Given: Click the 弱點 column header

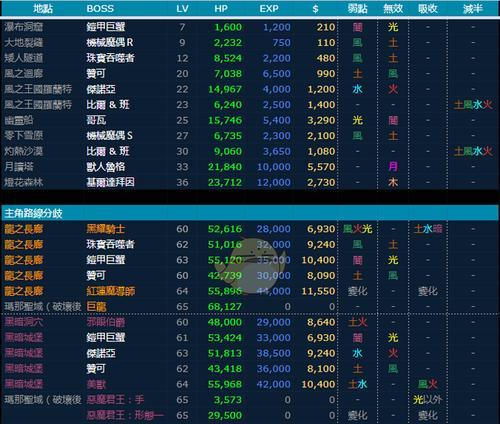Looking at the screenshot, I should [357, 9].
